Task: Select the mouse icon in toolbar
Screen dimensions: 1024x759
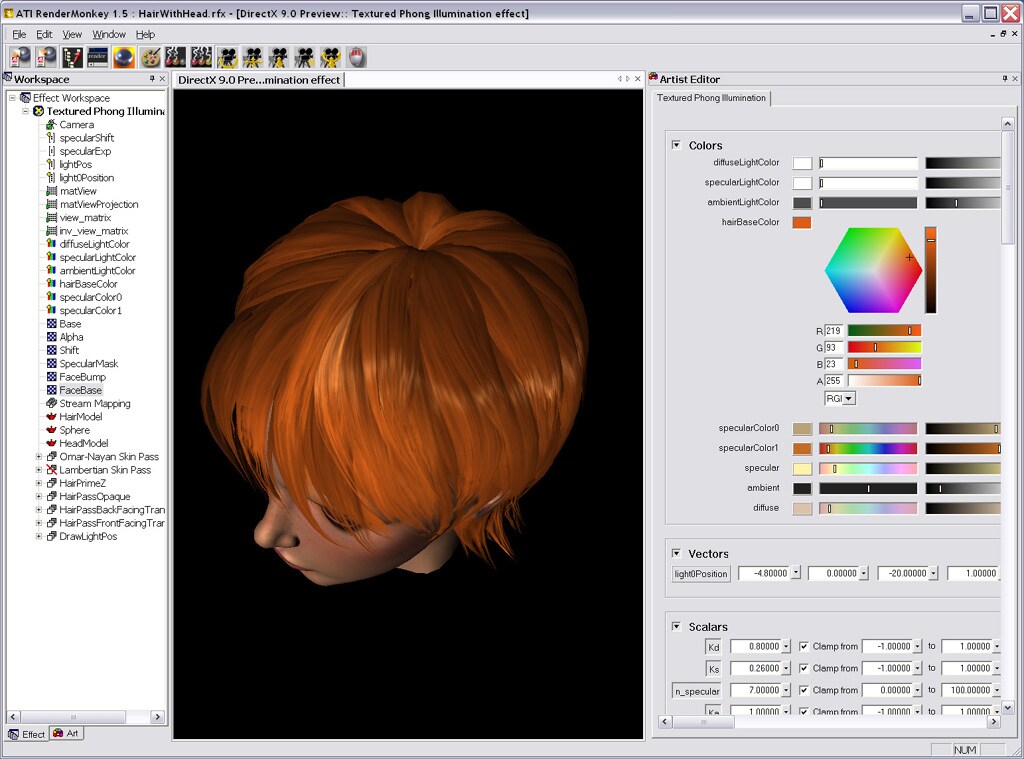Action: [x=357, y=57]
